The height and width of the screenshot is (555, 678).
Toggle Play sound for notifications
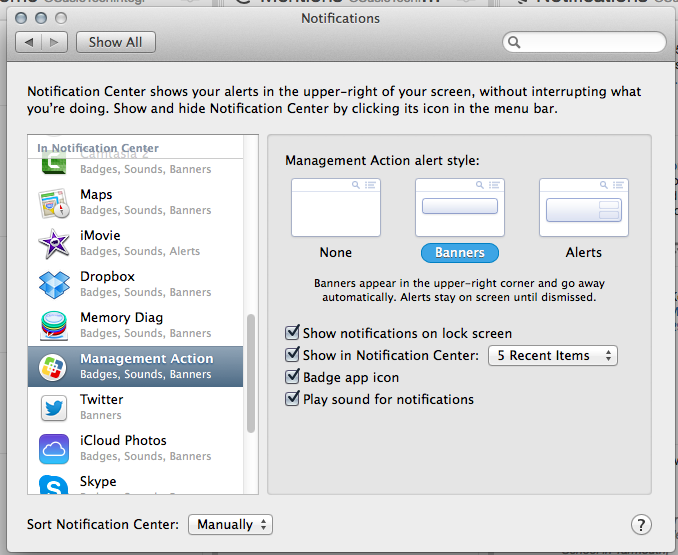[292, 399]
